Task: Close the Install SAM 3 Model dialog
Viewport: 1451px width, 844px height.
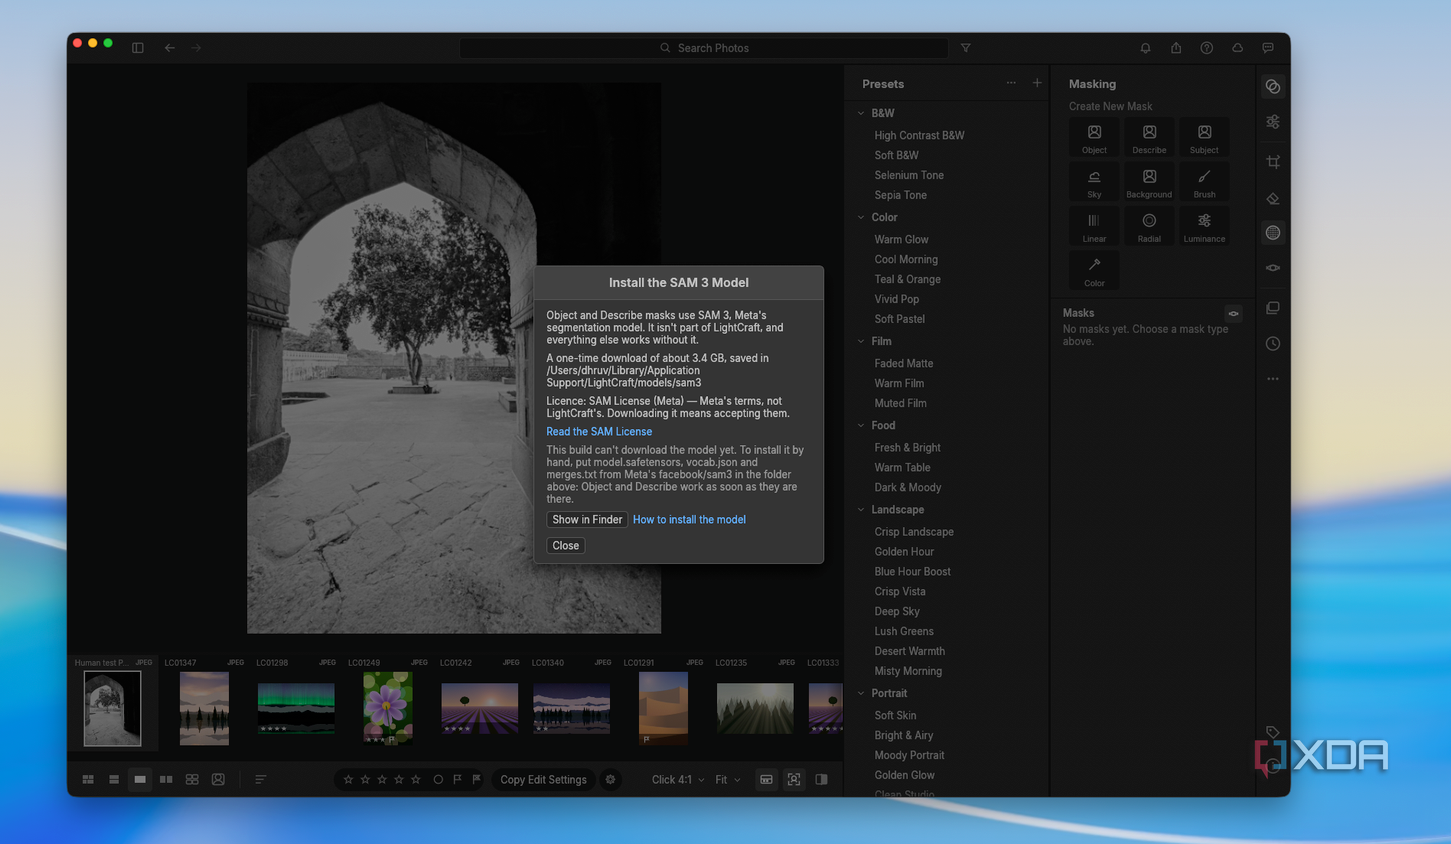Action: point(565,545)
